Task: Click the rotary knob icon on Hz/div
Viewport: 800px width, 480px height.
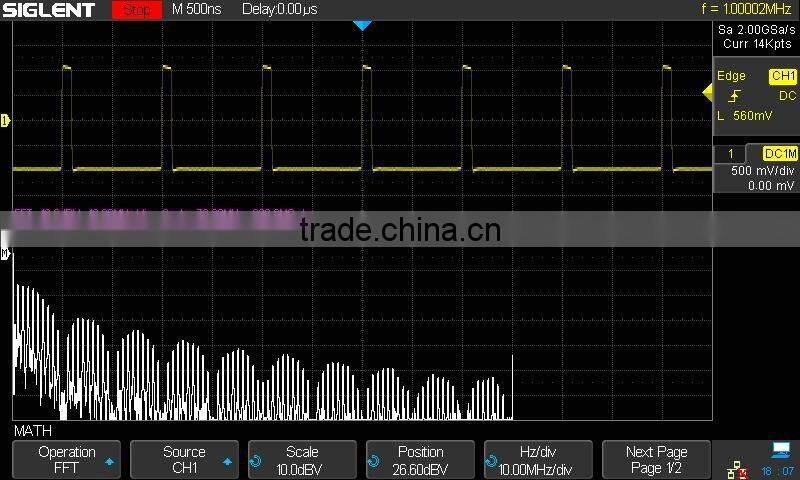Action: (x=491, y=461)
